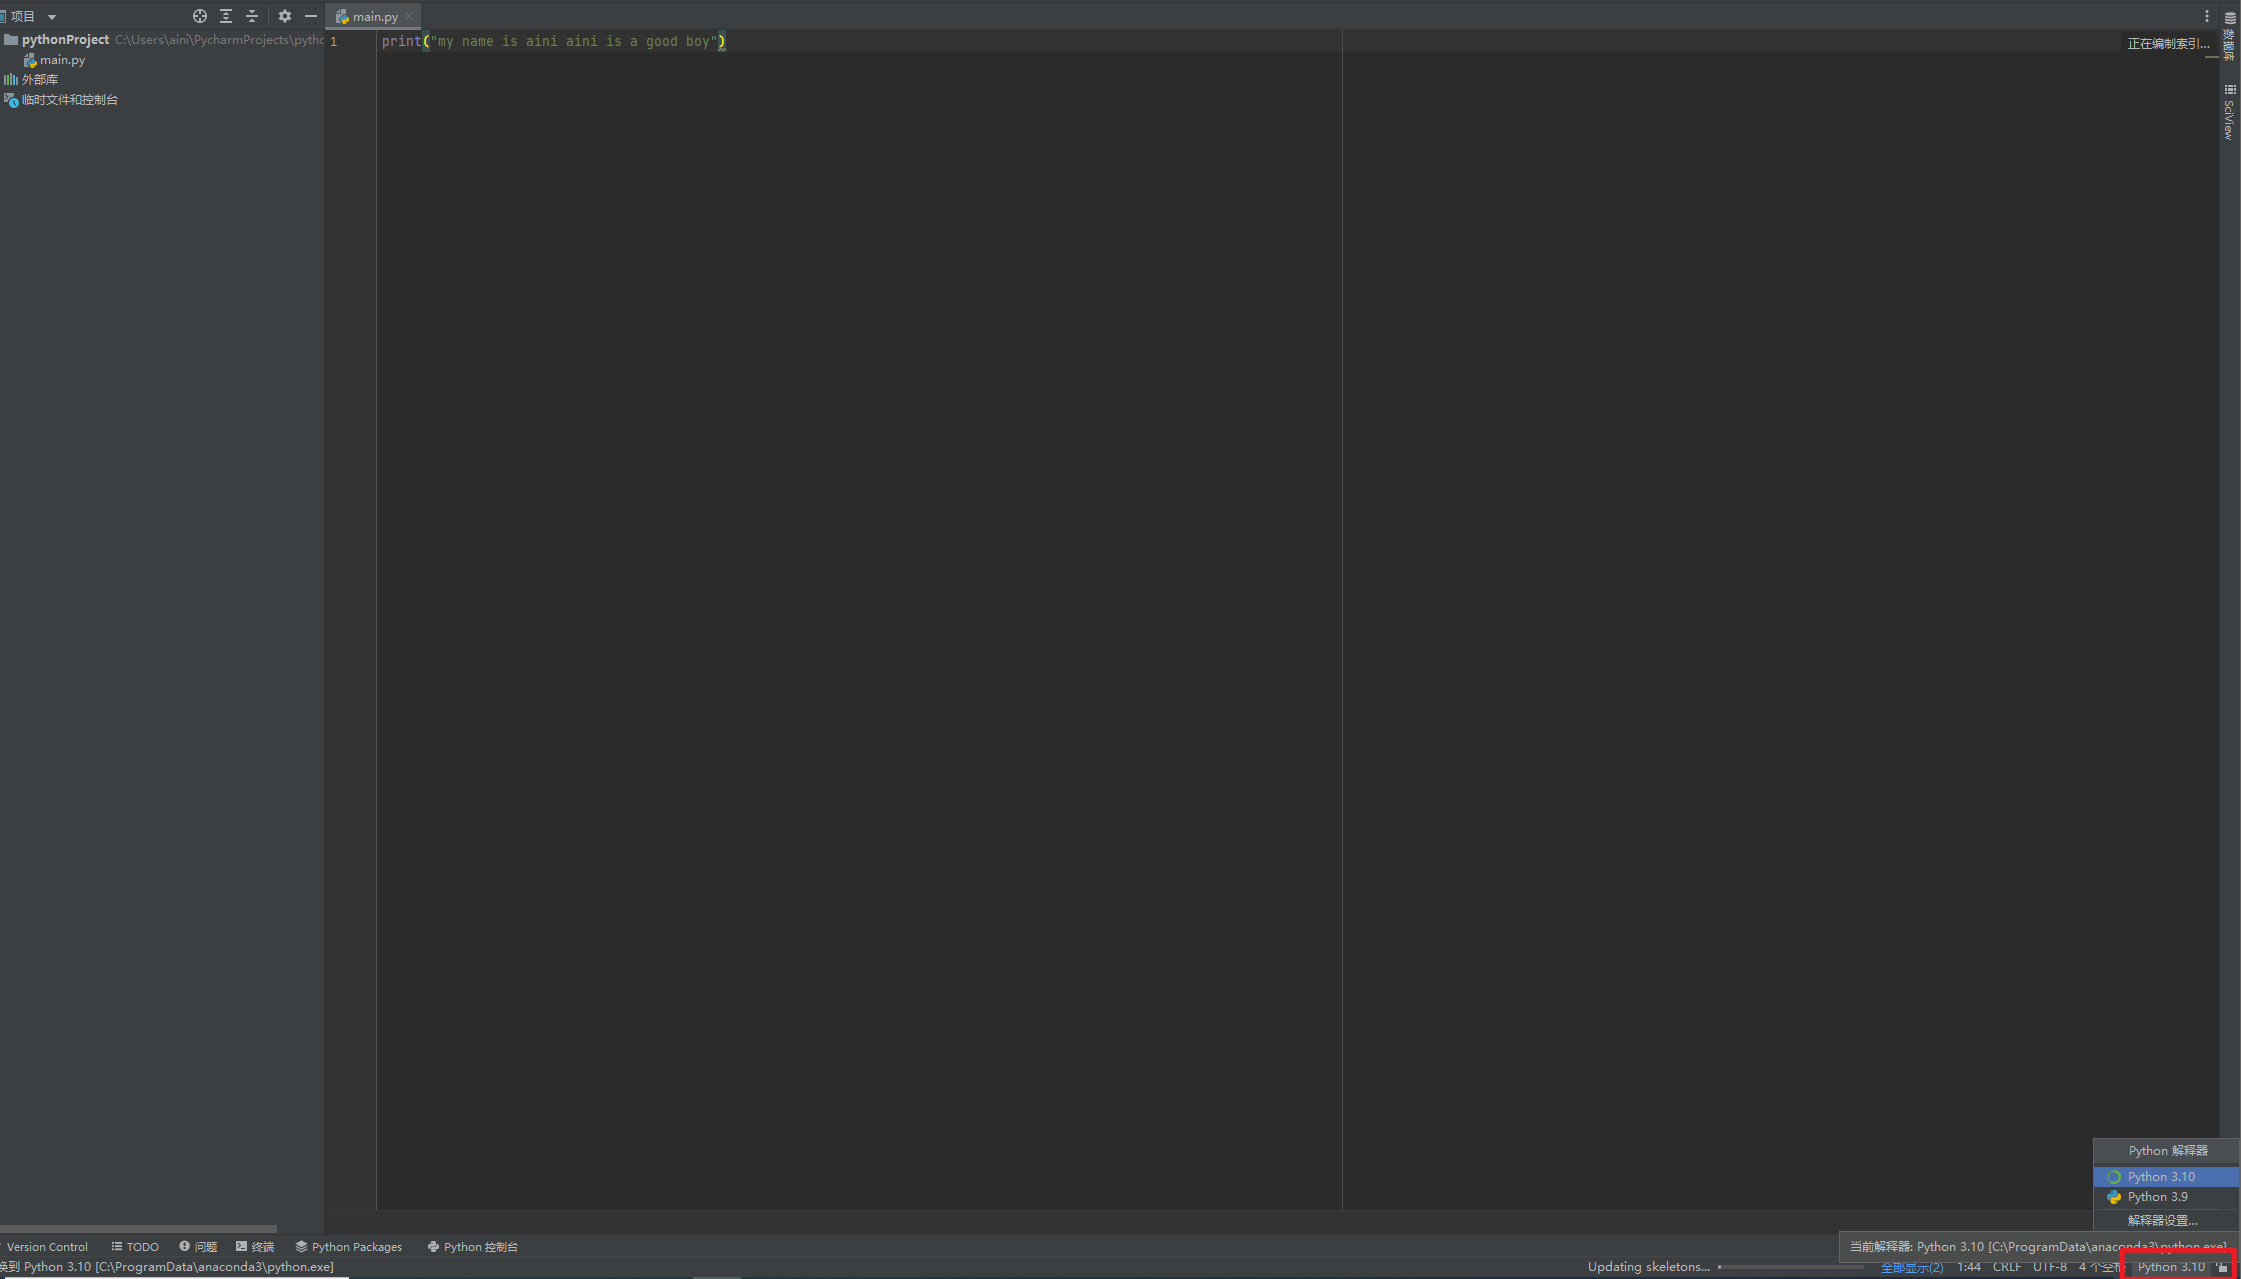Choose Python 3.9 in interpreter popup
Viewport: 2241px width, 1279px height.
[2166, 1197]
